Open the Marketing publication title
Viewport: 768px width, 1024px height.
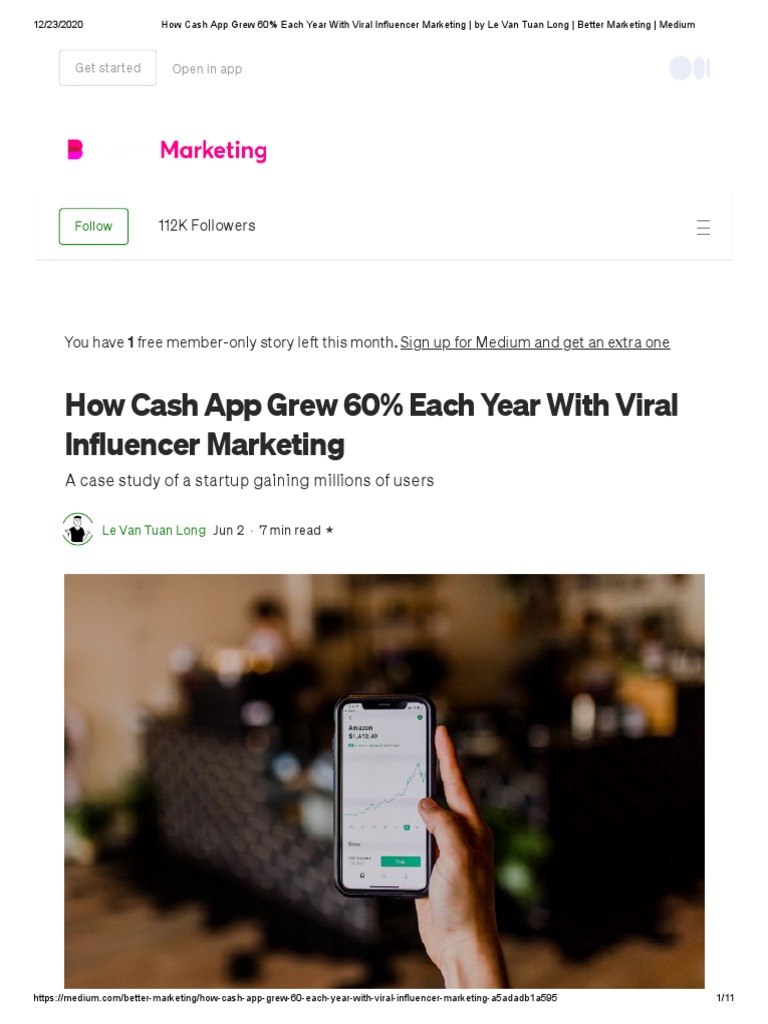(x=214, y=150)
